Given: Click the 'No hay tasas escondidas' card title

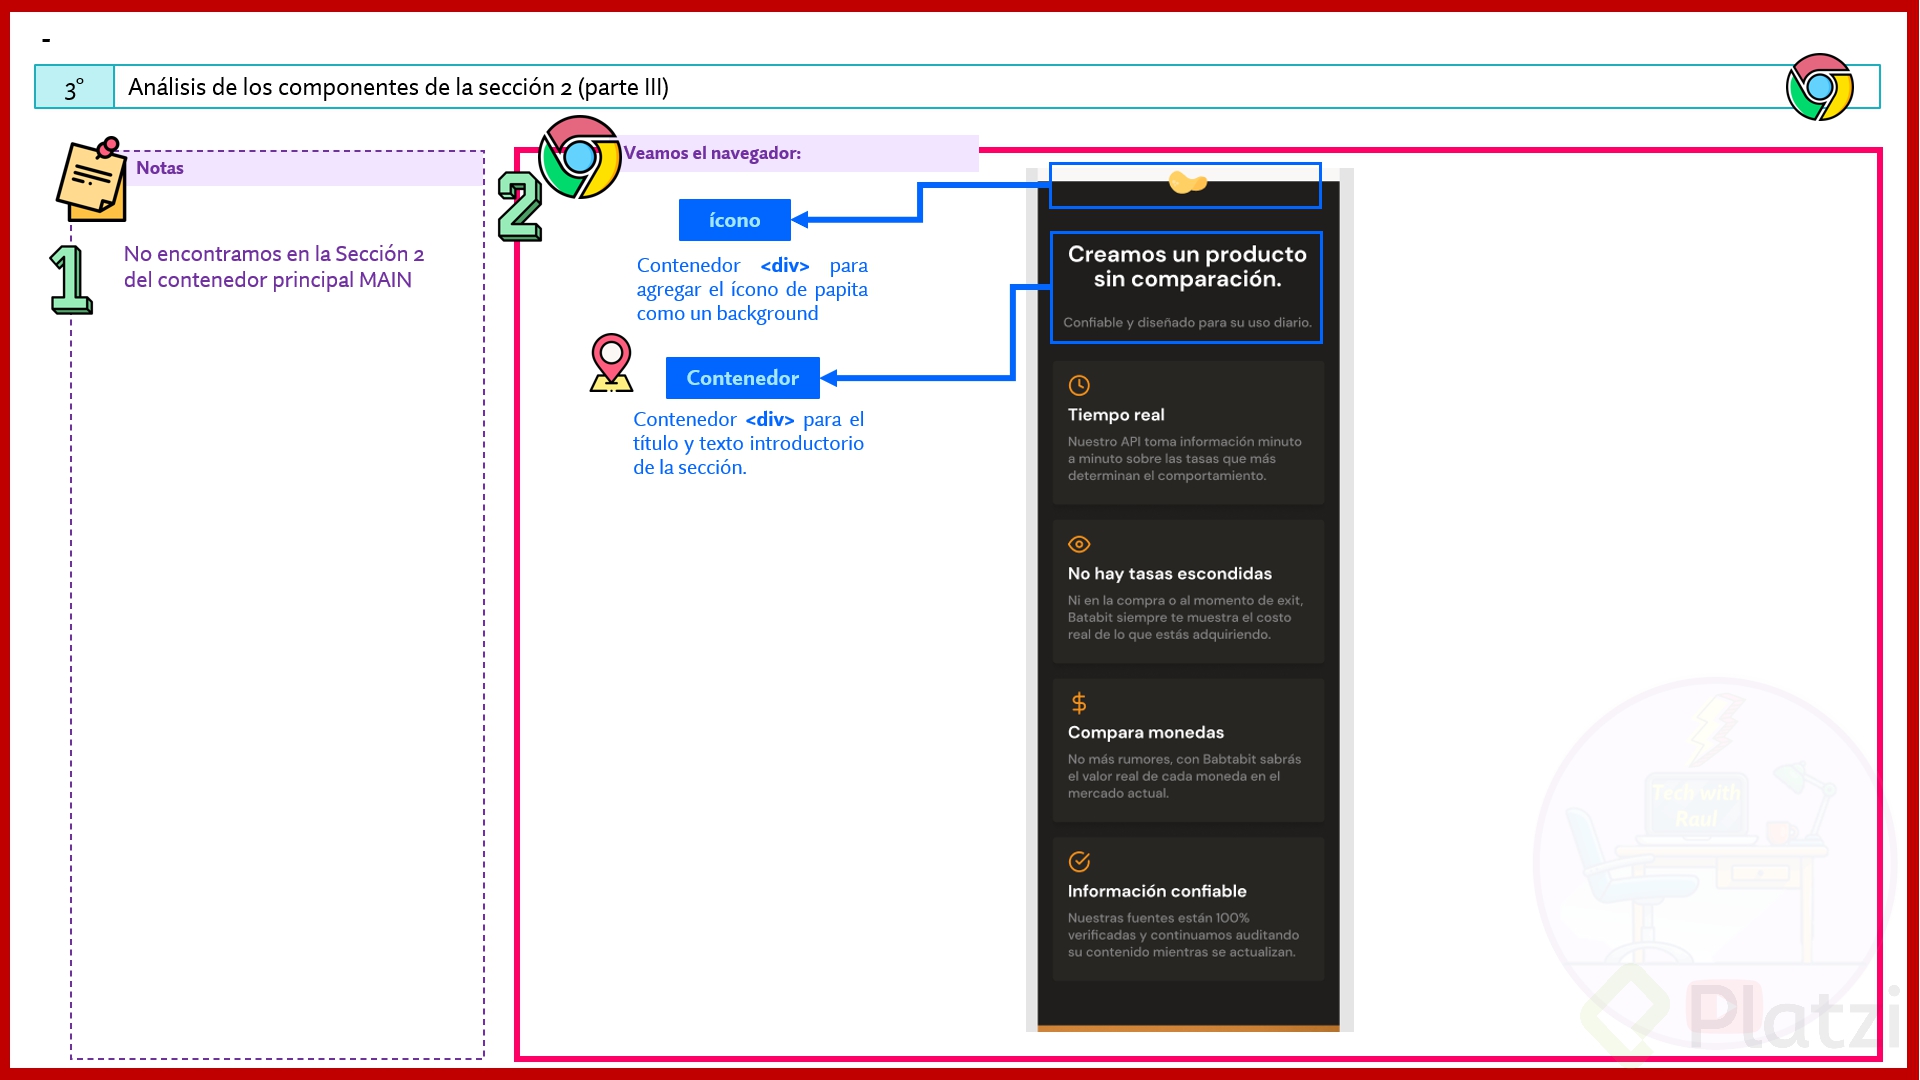Looking at the screenshot, I should (1170, 574).
